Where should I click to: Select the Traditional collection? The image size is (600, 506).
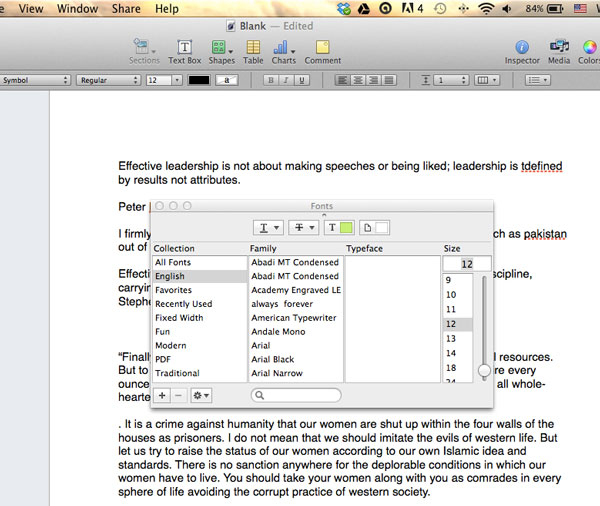pyautogui.click(x=200, y=373)
